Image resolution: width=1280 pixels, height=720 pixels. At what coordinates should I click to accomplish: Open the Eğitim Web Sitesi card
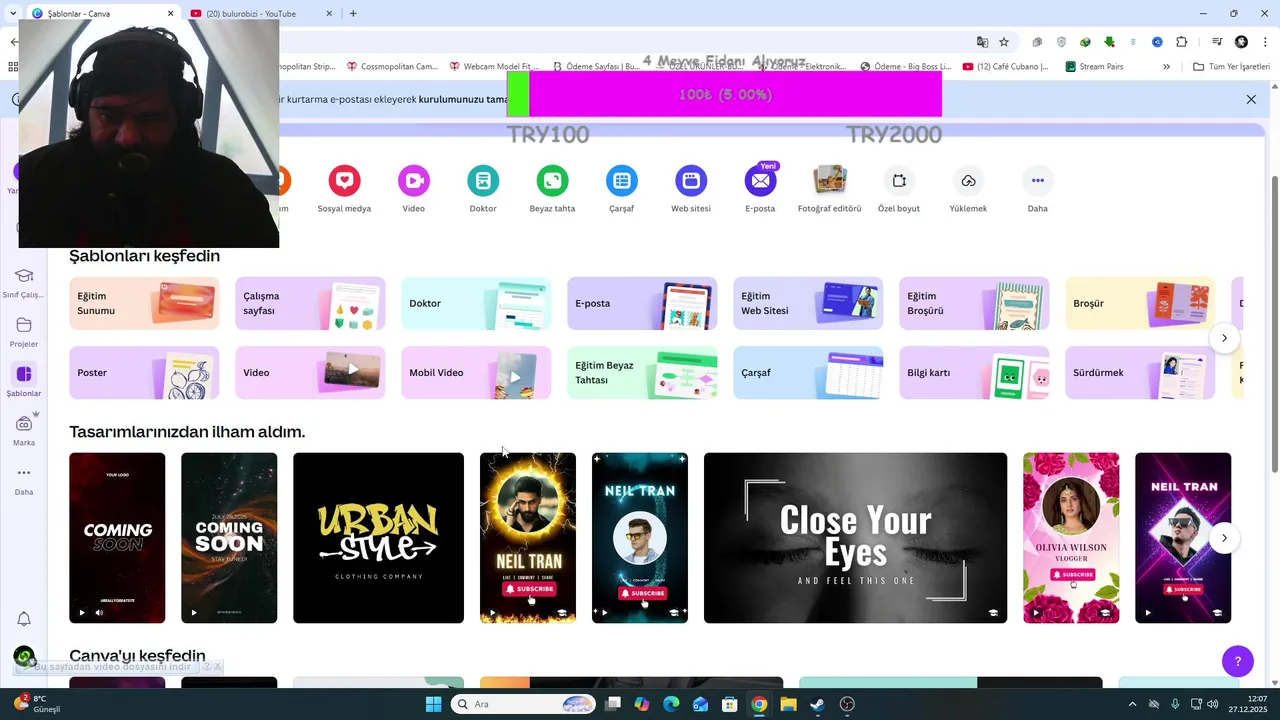tap(808, 303)
